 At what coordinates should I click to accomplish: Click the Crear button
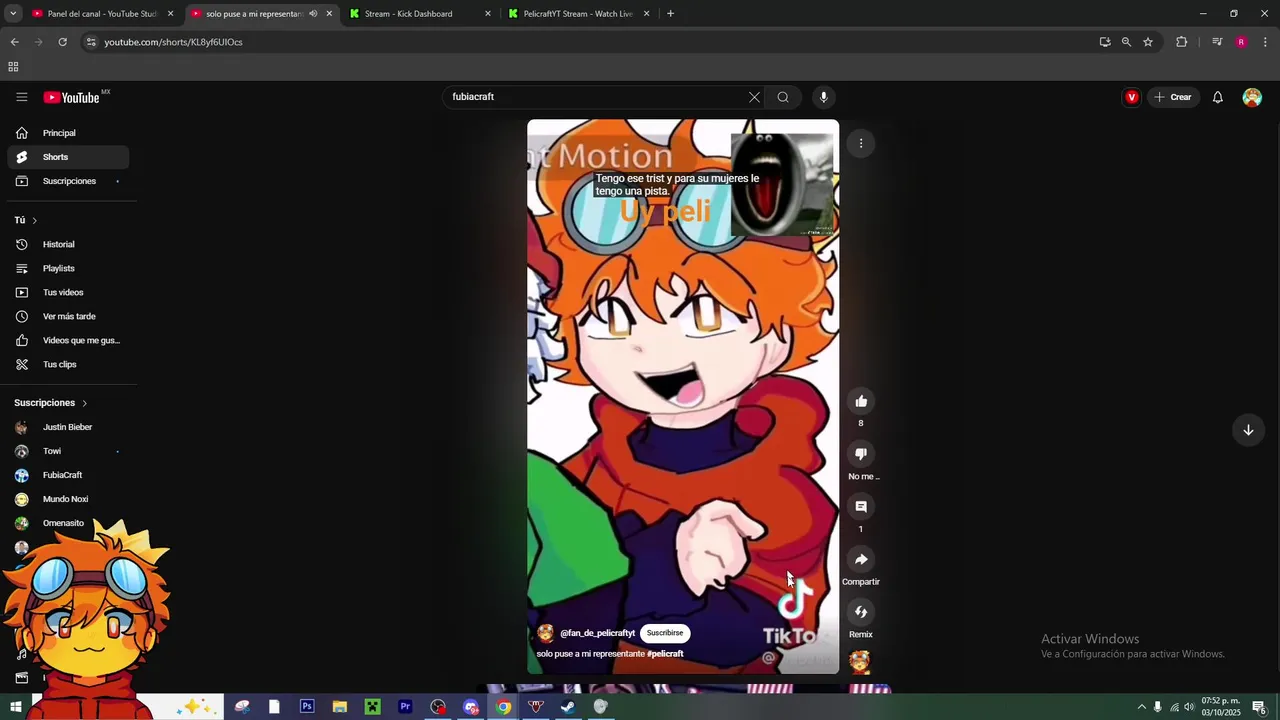point(1172,97)
